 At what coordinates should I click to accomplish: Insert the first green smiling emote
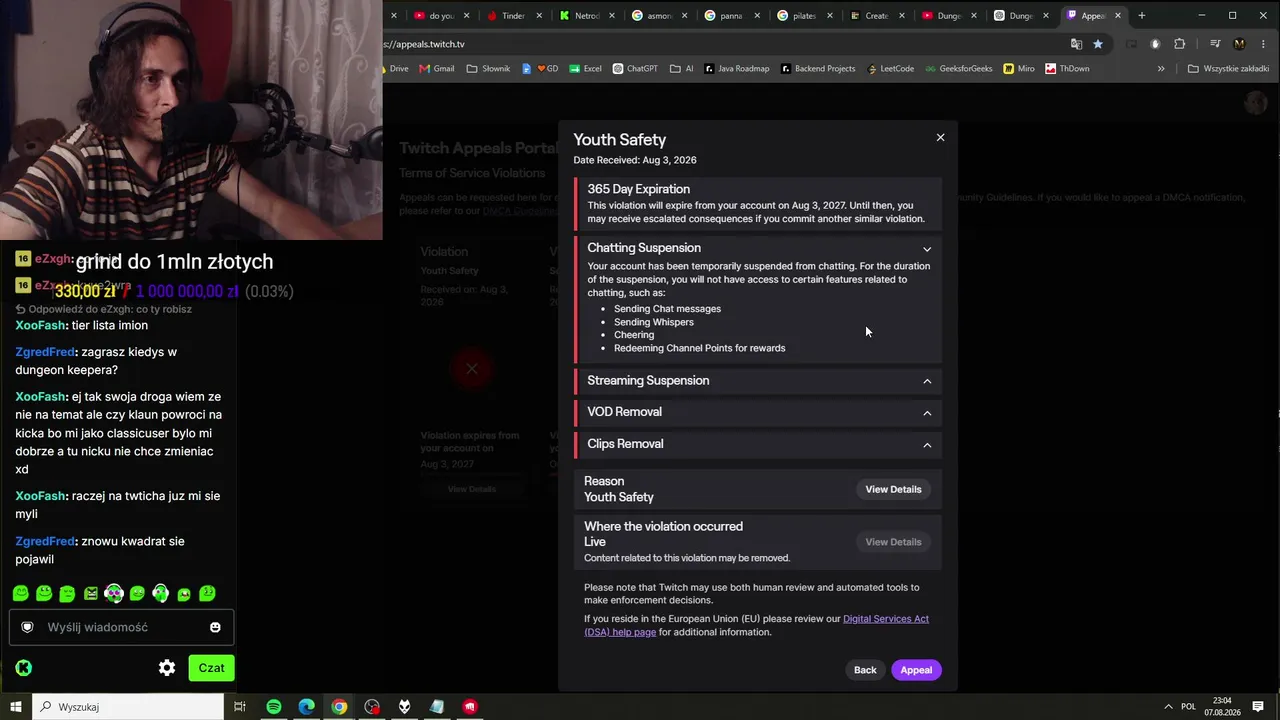coord(21,594)
